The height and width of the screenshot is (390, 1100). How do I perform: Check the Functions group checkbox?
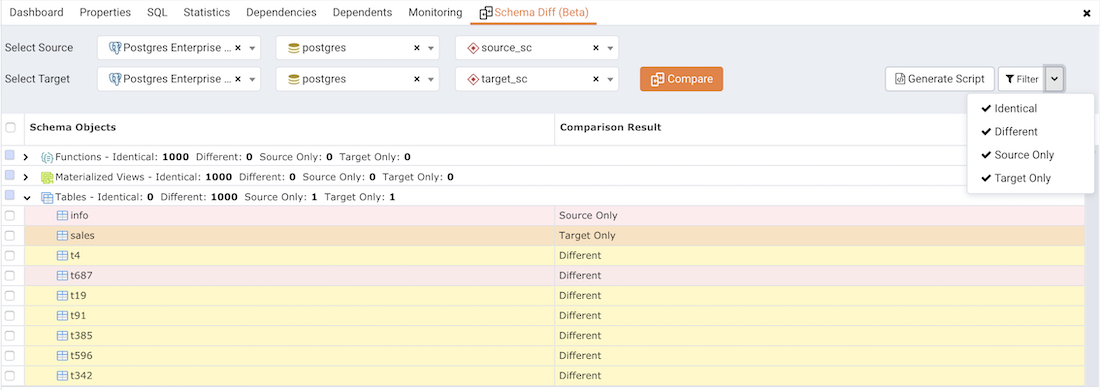click(x=10, y=155)
